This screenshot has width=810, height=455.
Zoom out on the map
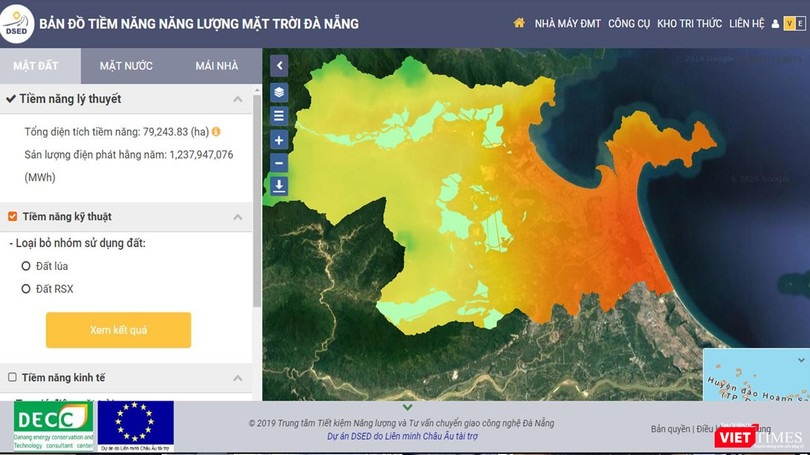tap(279, 163)
